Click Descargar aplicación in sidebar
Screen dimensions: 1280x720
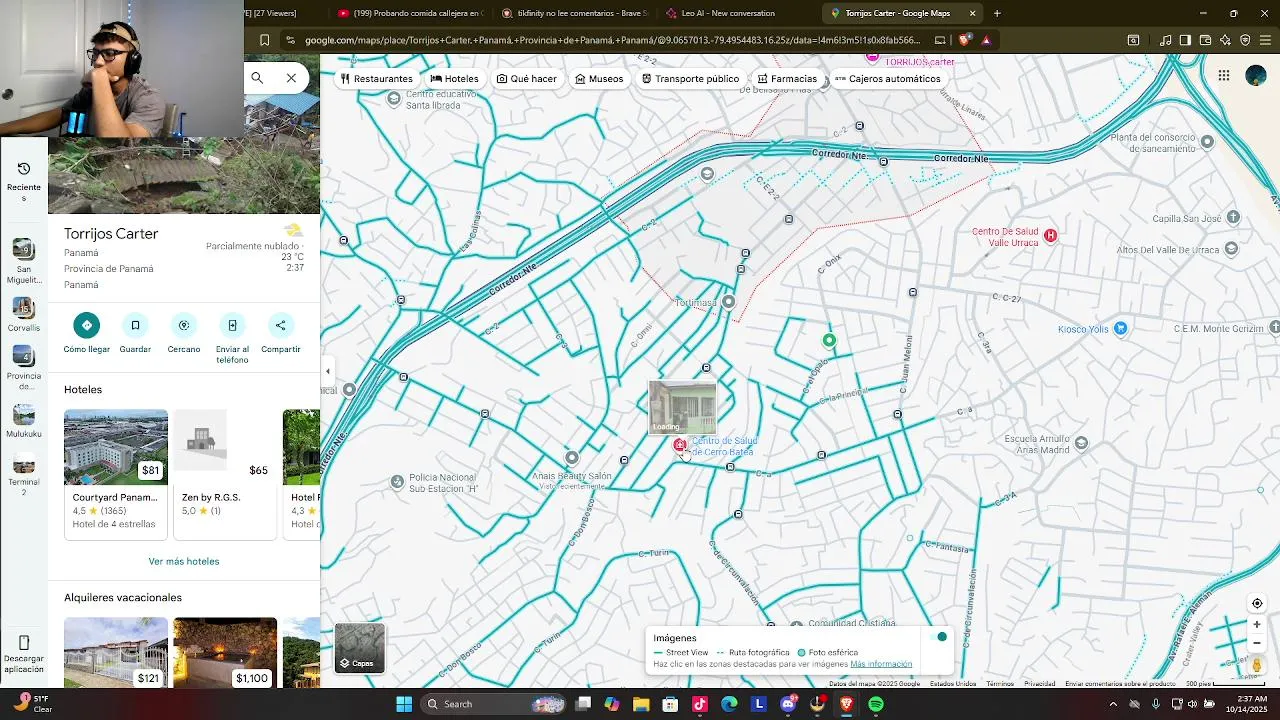(x=24, y=653)
